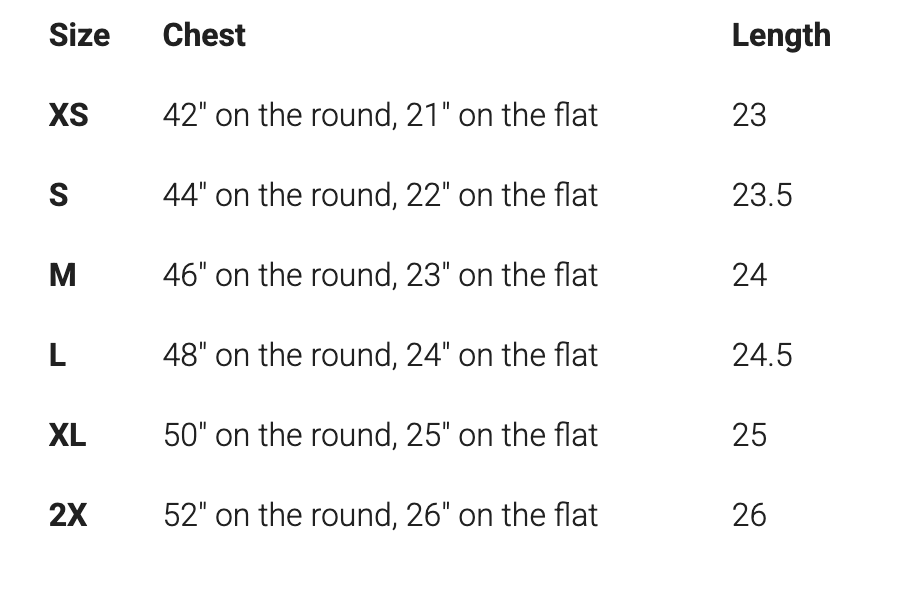Screen dimensions: 906x604
Task: Click the Size column header
Action: [x=79, y=36]
